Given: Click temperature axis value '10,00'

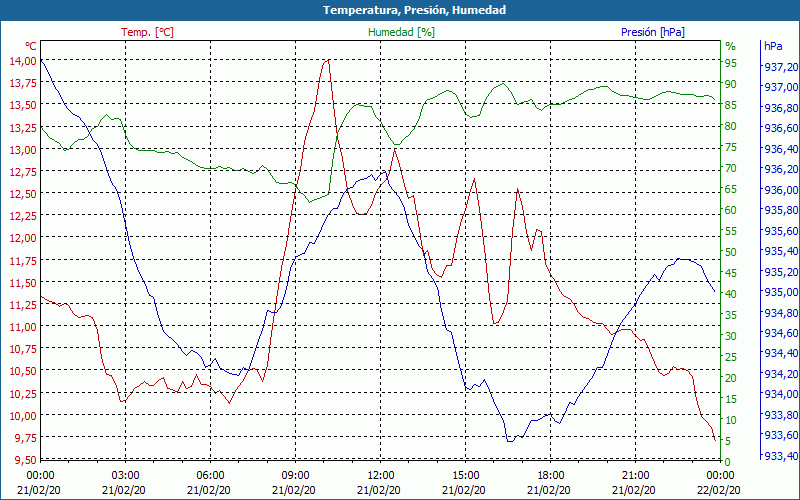Looking at the screenshot, I should click(22, 415).
